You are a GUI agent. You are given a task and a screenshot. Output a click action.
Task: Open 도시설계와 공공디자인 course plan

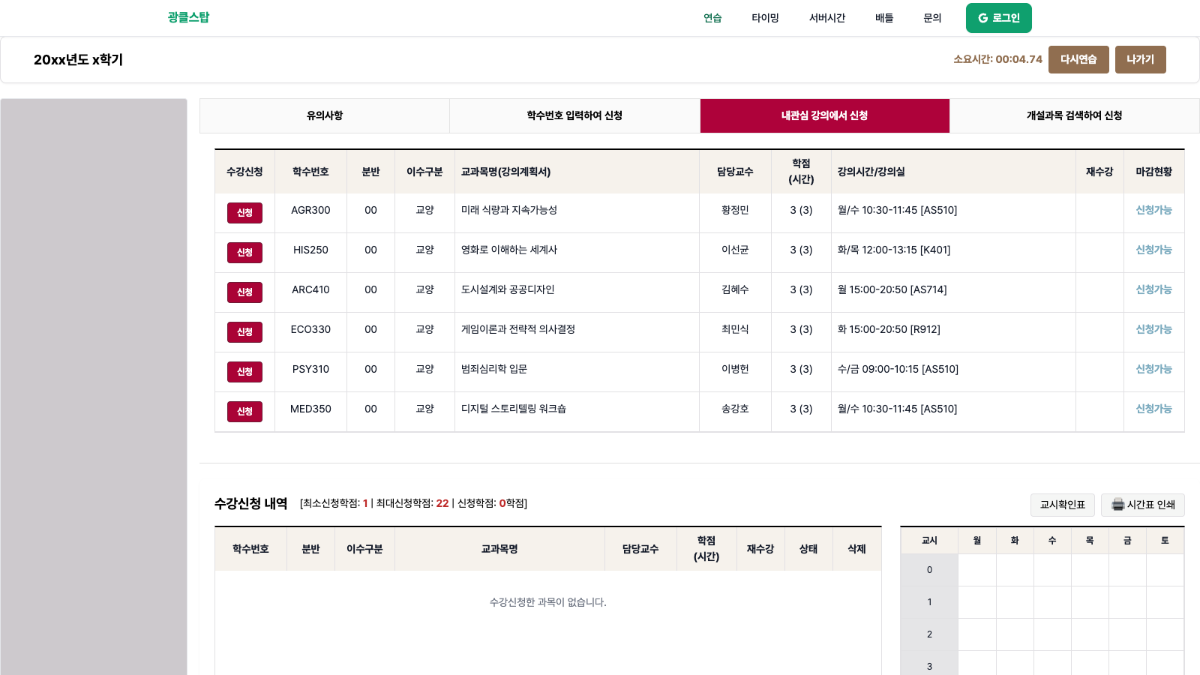point(507,290)
